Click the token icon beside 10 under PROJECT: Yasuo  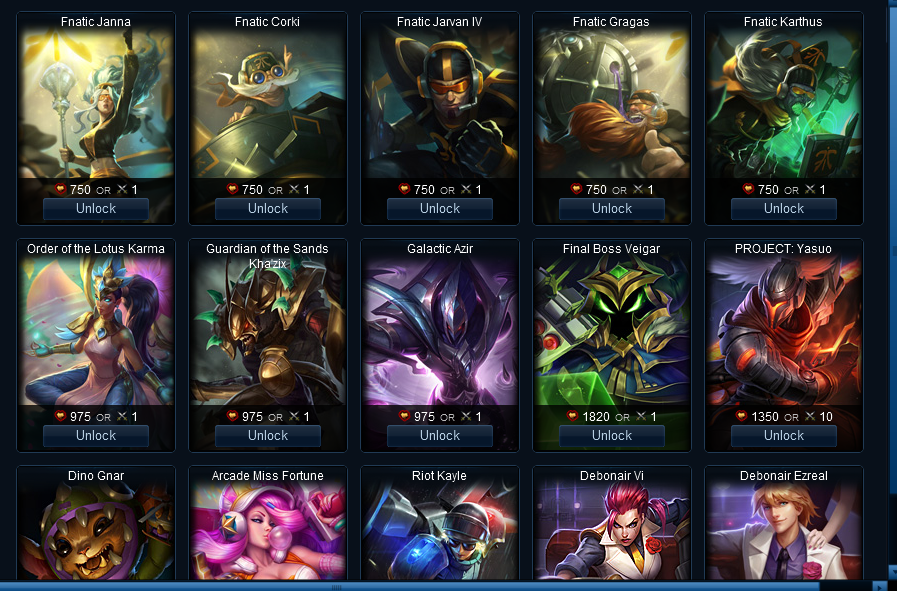pos(810,417)
